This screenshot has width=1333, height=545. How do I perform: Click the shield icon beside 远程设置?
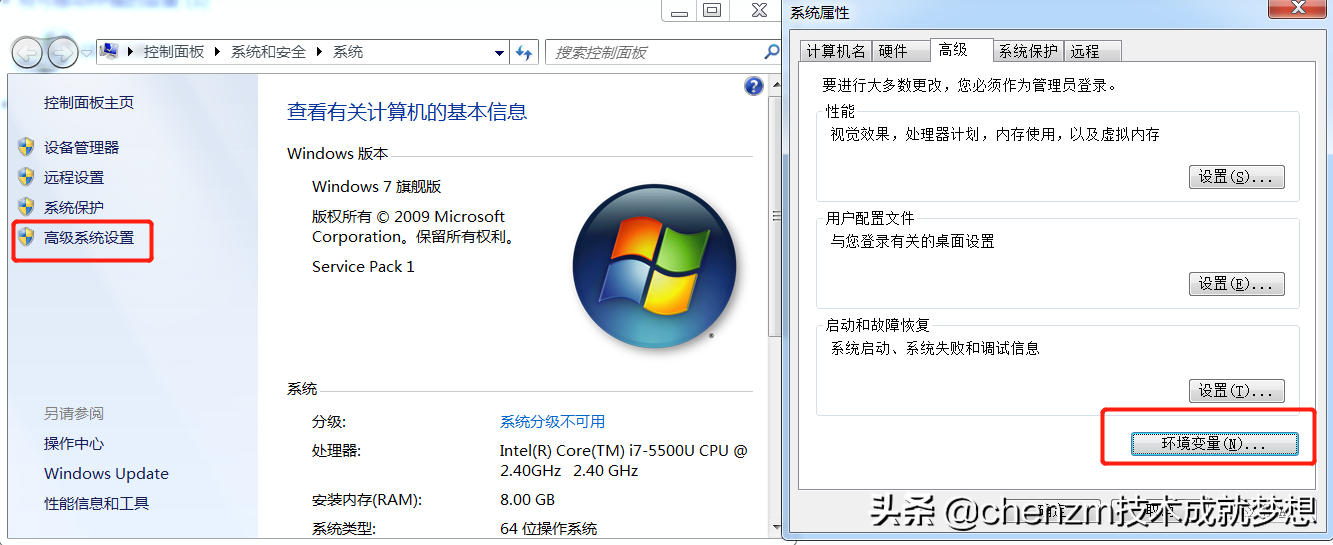[27, 177]
